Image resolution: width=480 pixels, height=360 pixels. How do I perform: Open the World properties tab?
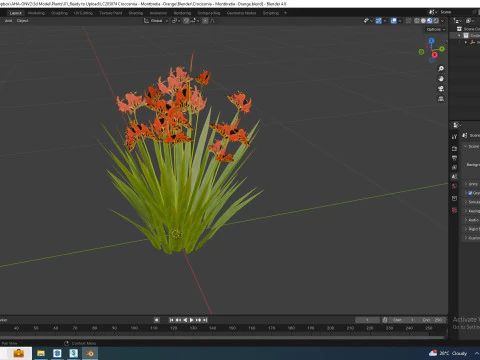pos(454,186)
